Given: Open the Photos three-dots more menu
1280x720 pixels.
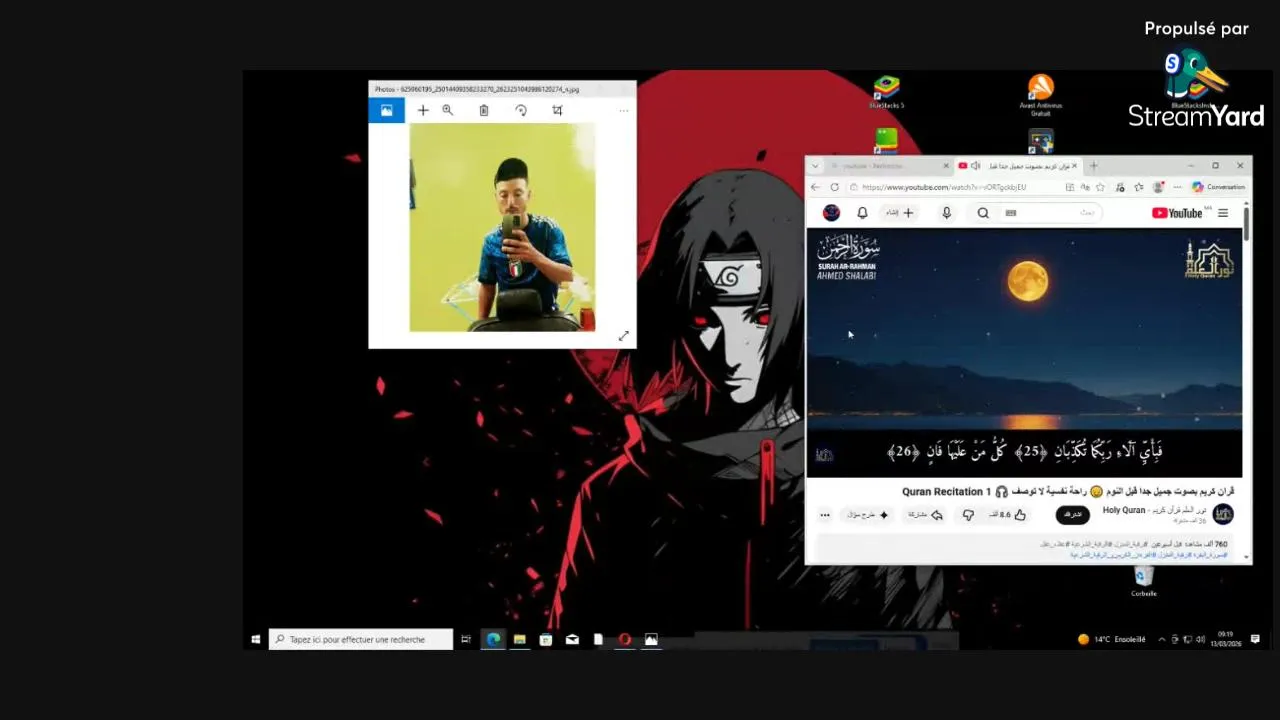Looking at the screenshot, I should (624, 110).
